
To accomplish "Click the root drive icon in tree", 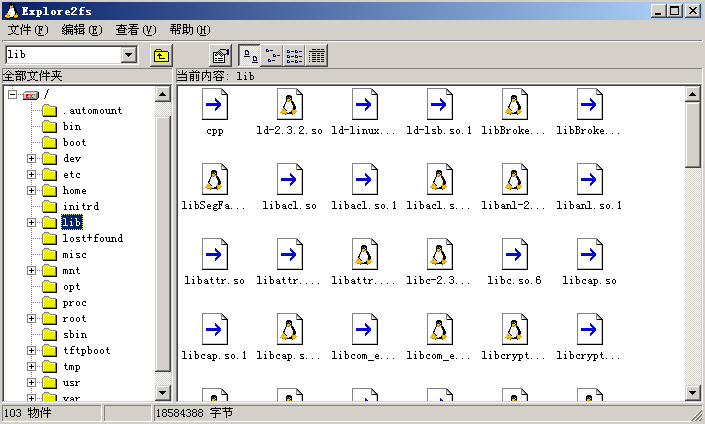I will [x=30, y=95].
